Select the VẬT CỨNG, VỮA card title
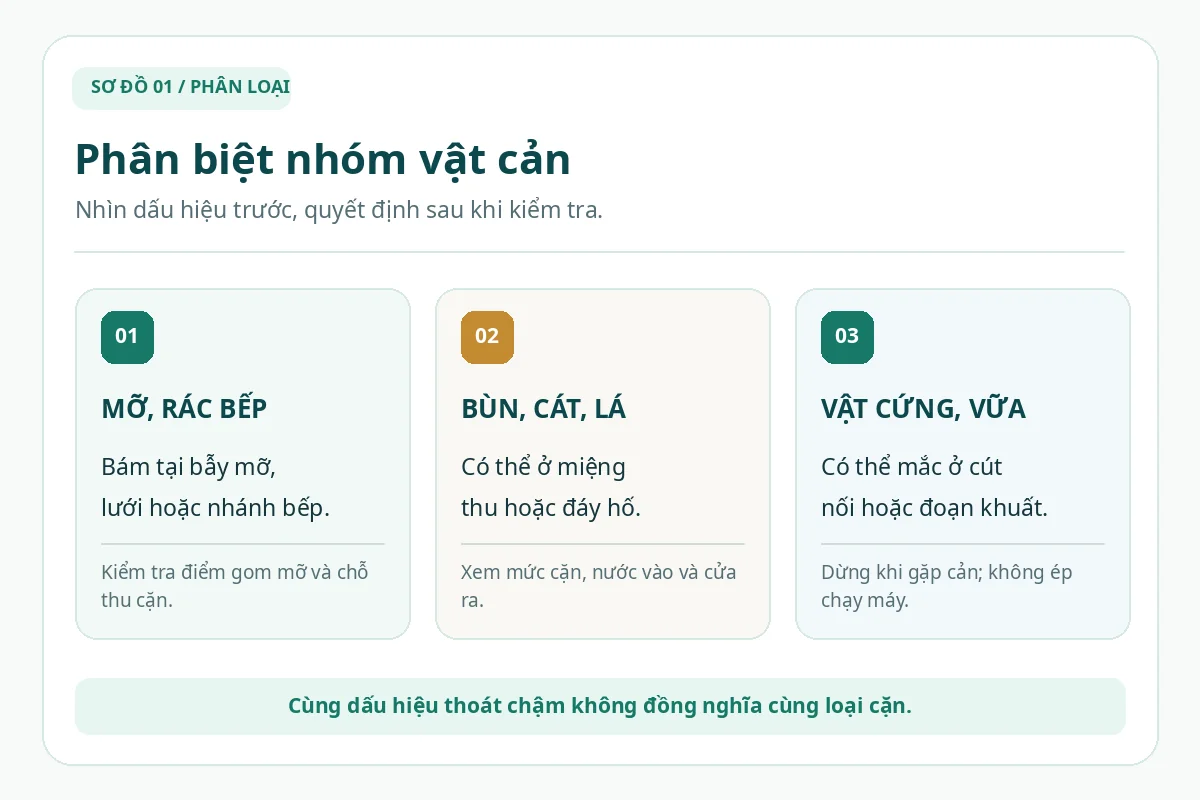Image resolution: width=1200 pixels, height=800 pixels. (x=923, y=409)
